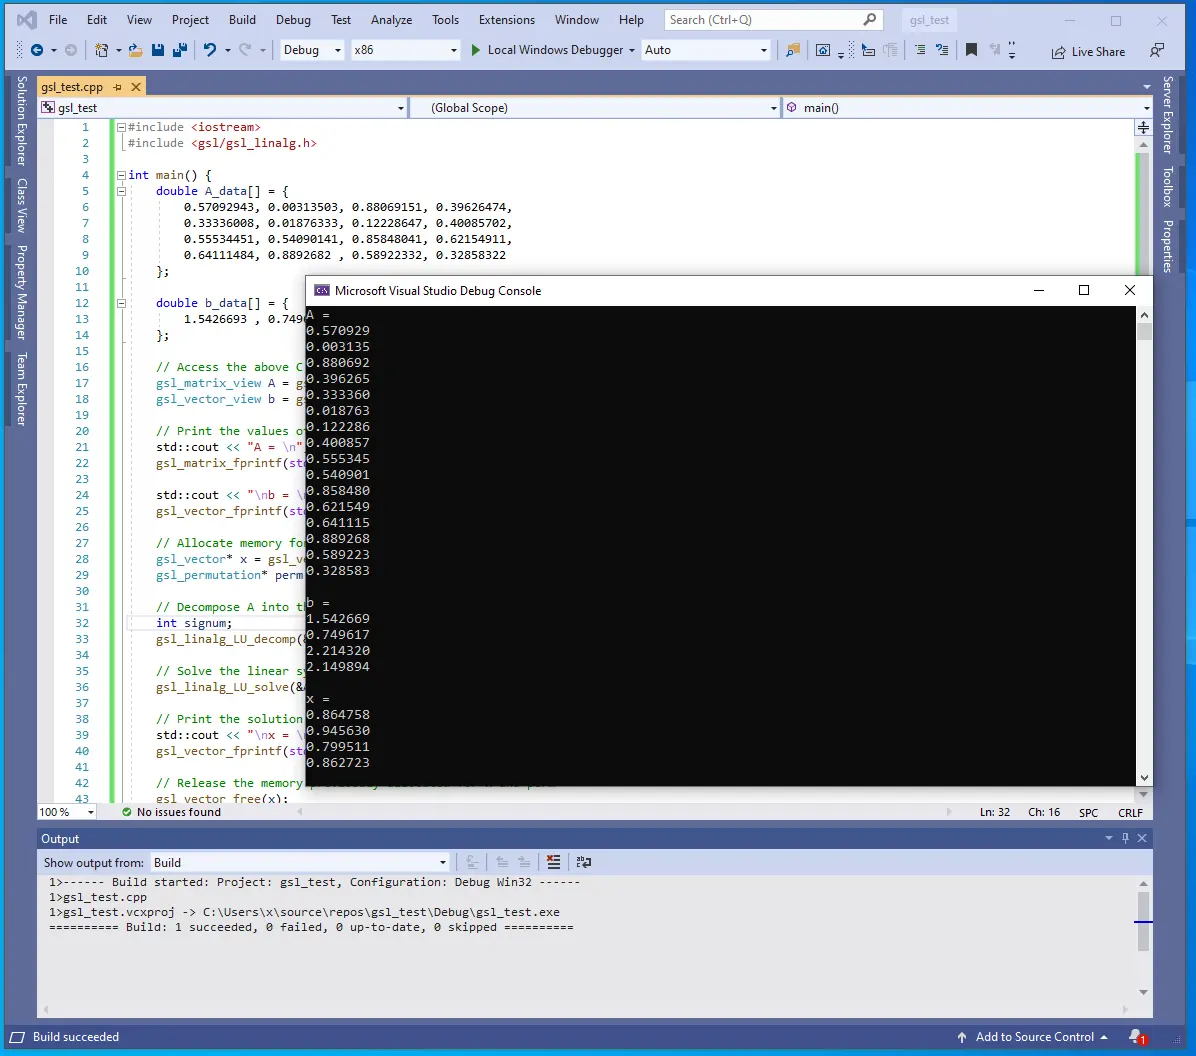
Task: Click the Undo arrow icon
Action: [x=209, y=50]
